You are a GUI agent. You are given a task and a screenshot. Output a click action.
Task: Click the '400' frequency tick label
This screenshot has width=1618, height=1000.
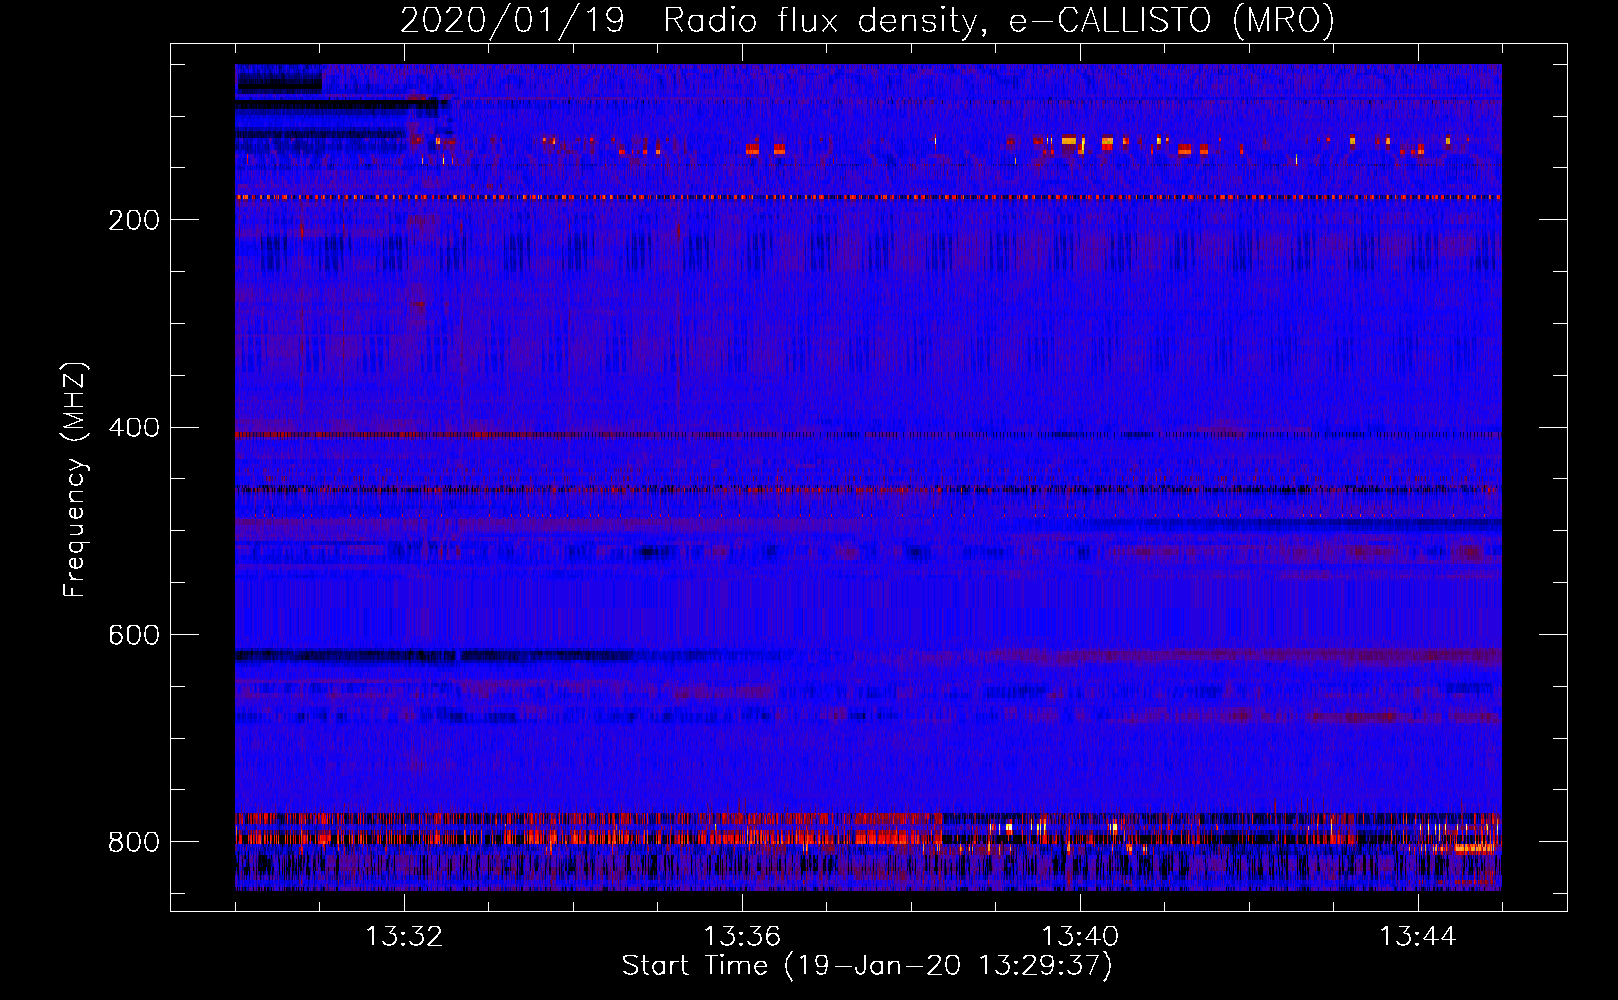click(x=134, y=428)
